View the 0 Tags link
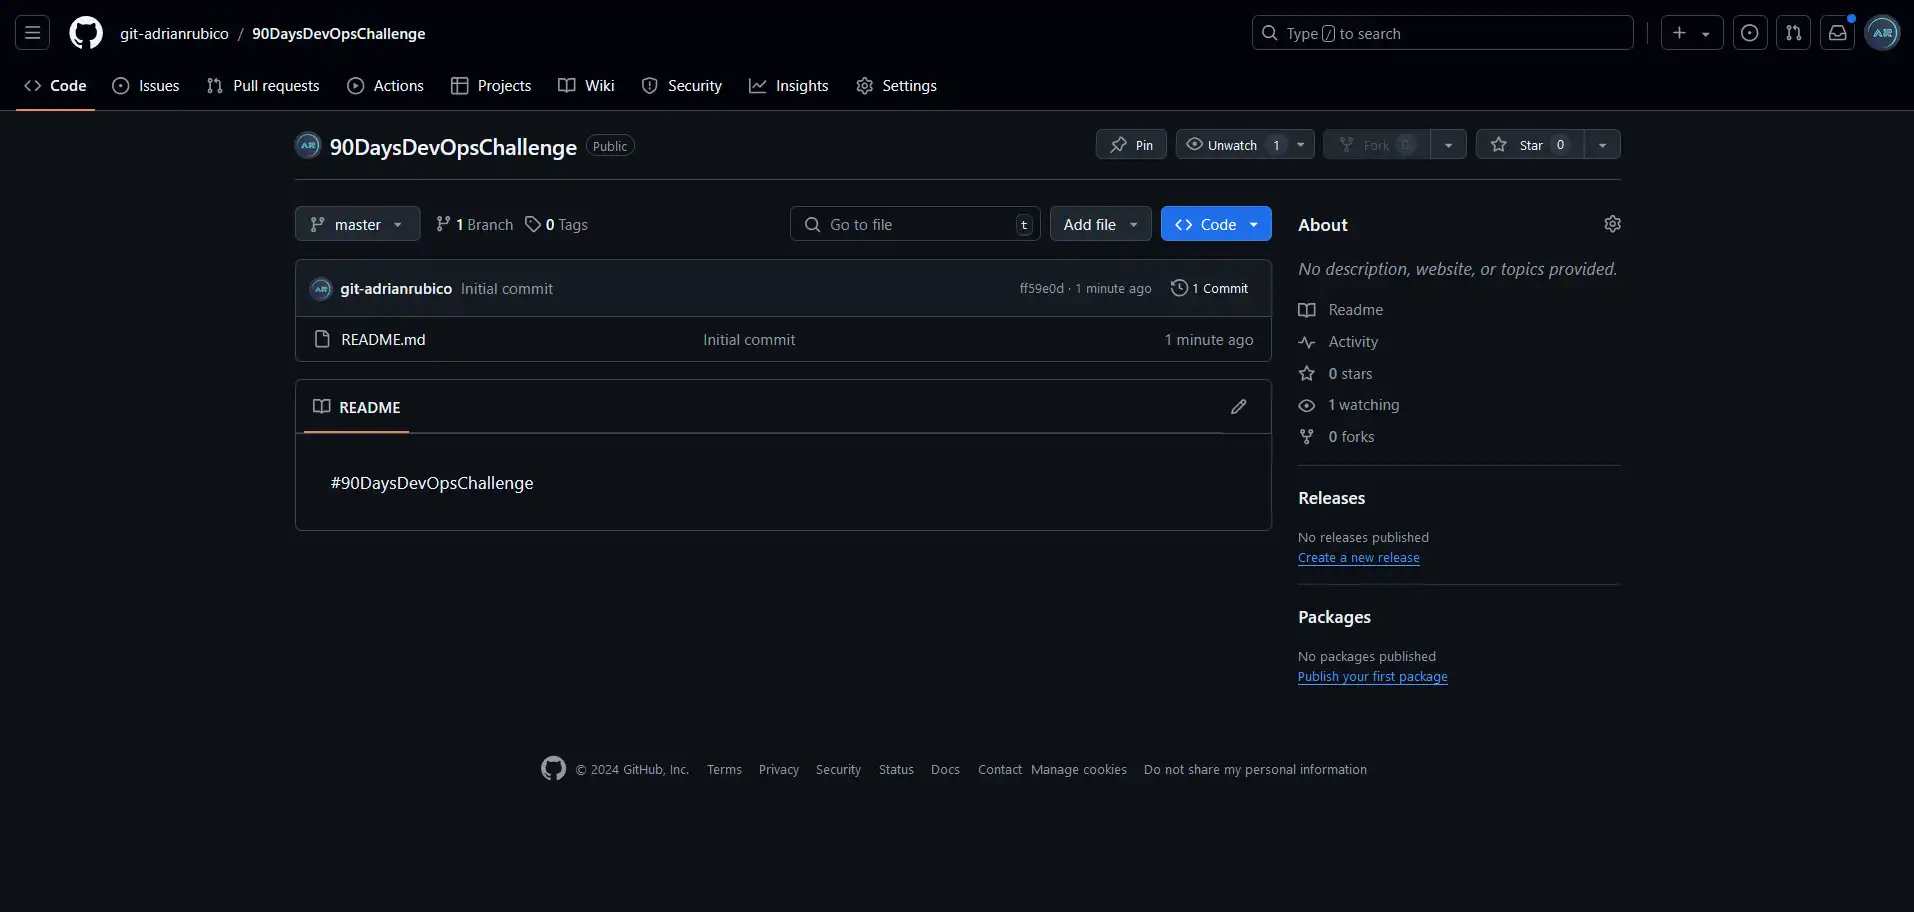1914x912 pixels. click(557, 224)
